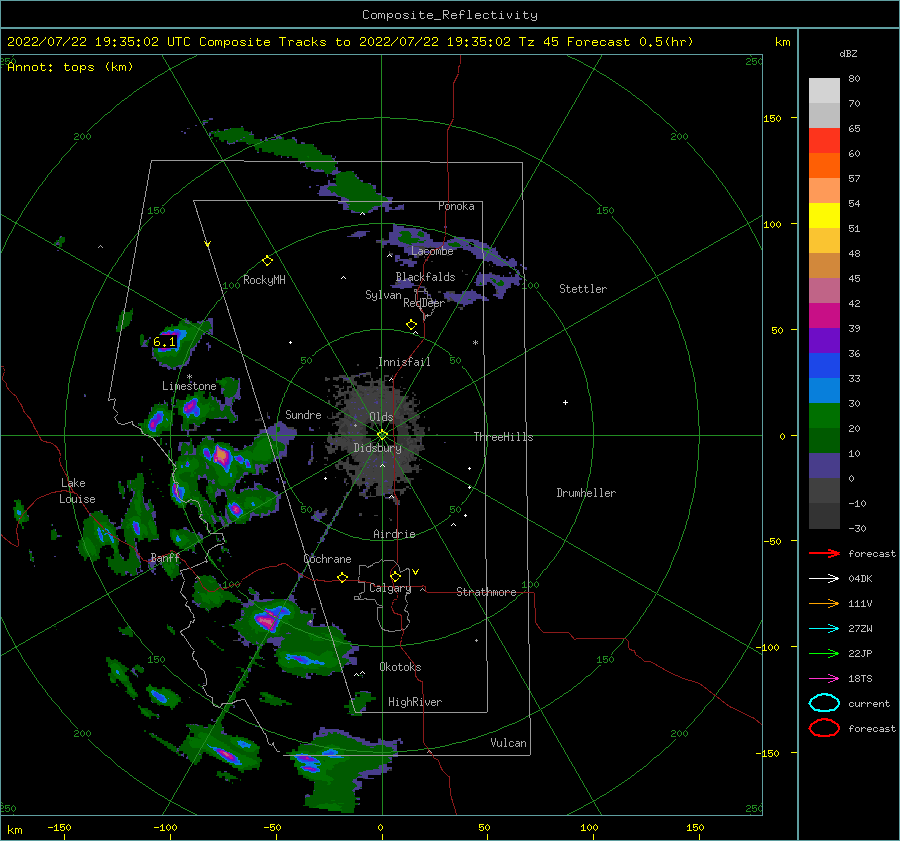Click the 'Tz 45' header text
The width and height of the screenshot is (900, 841).
pyautogui.click(x=538, y=42)
